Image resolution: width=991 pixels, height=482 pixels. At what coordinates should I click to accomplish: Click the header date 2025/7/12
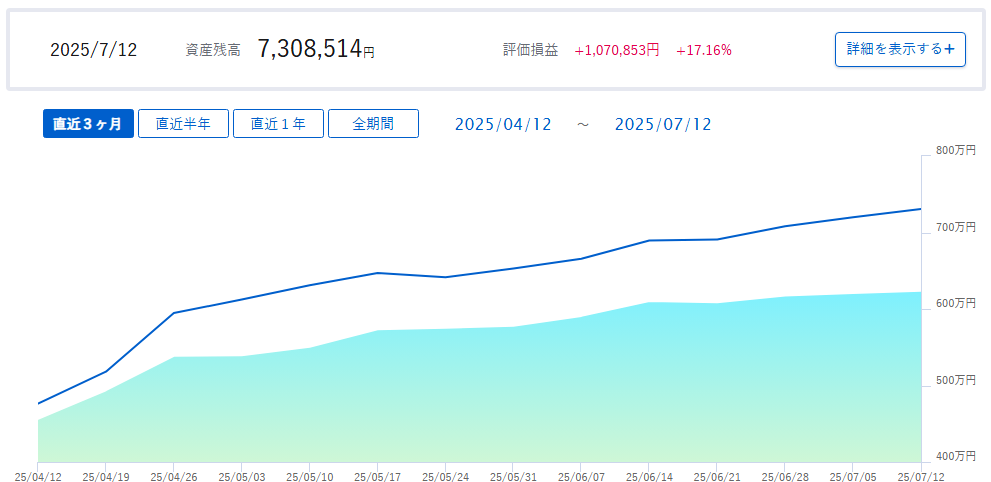94,51
